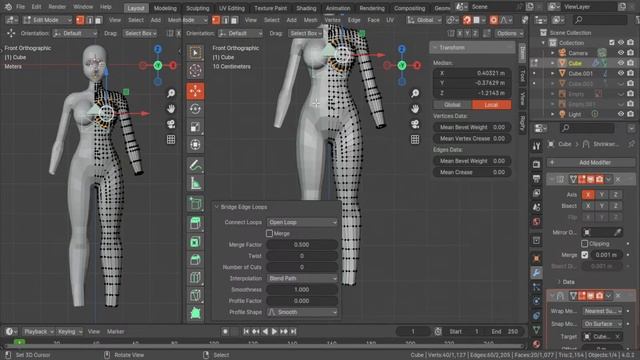640x360 pixels.
Task: Select the Cursor tool in the toolbar
Action: [195, 71]
